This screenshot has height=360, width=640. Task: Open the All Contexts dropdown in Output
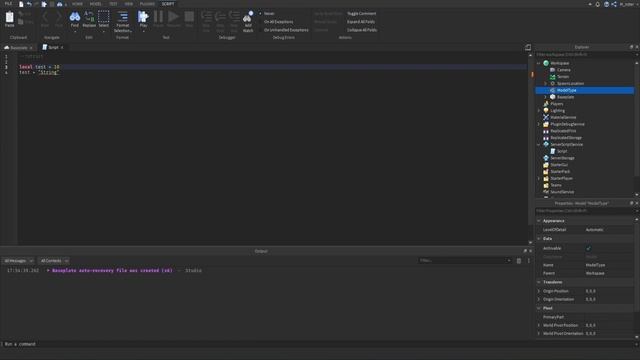(x=54, y=260)
